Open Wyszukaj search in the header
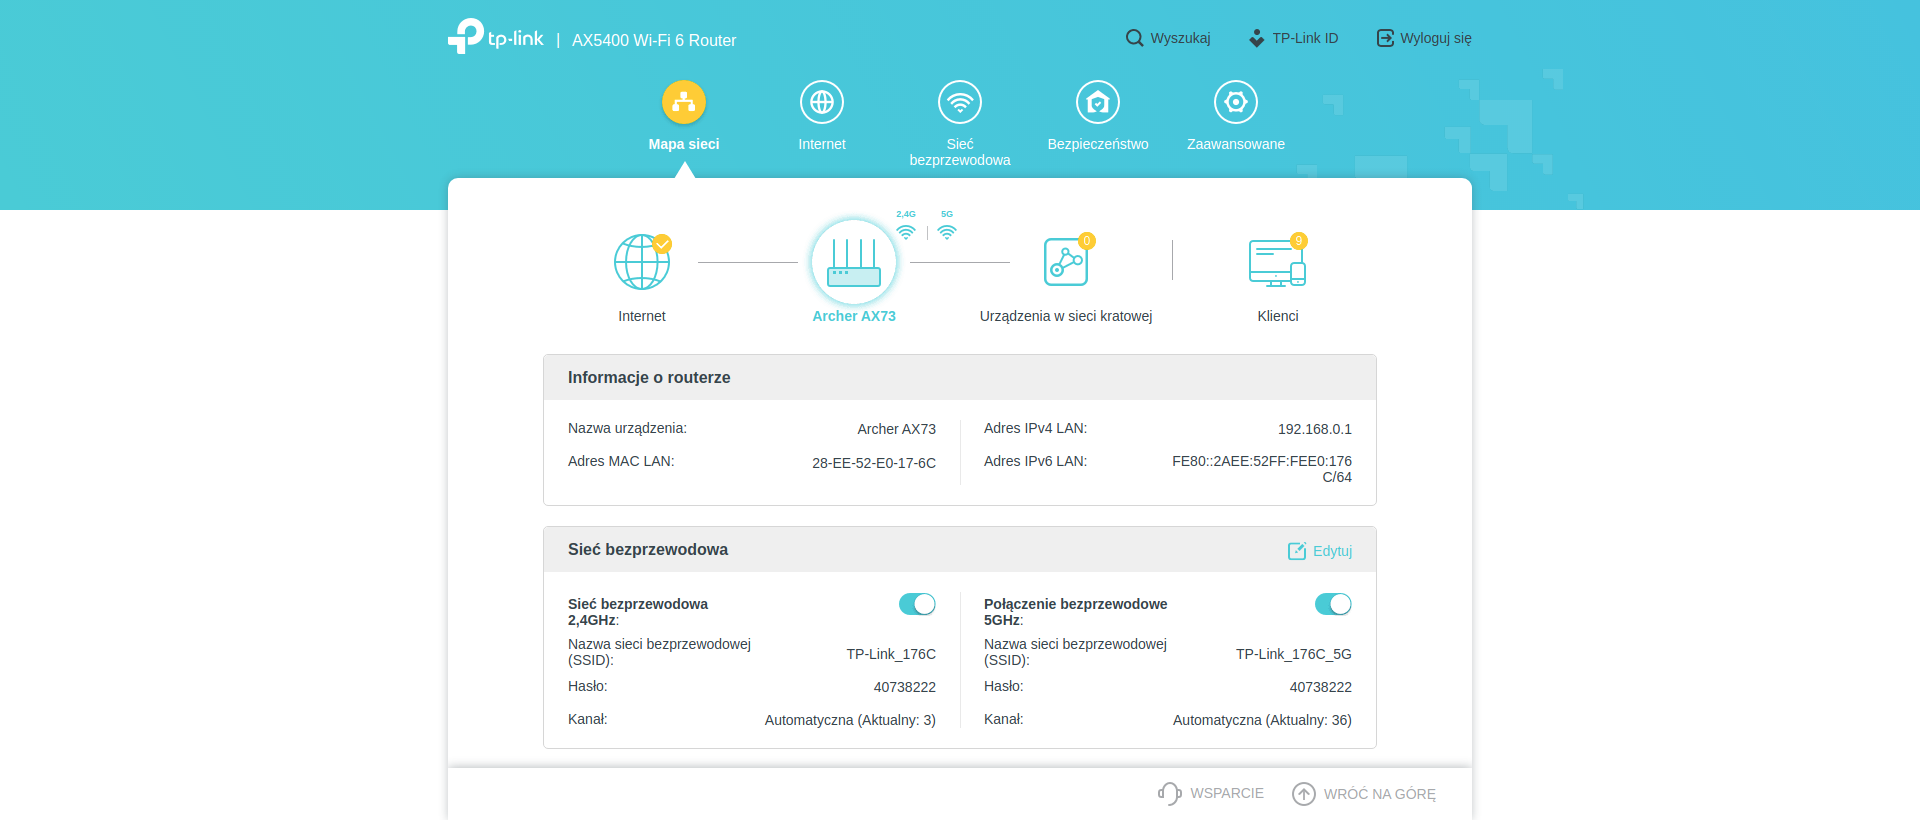1920x820 pixels. (1168, 38)
